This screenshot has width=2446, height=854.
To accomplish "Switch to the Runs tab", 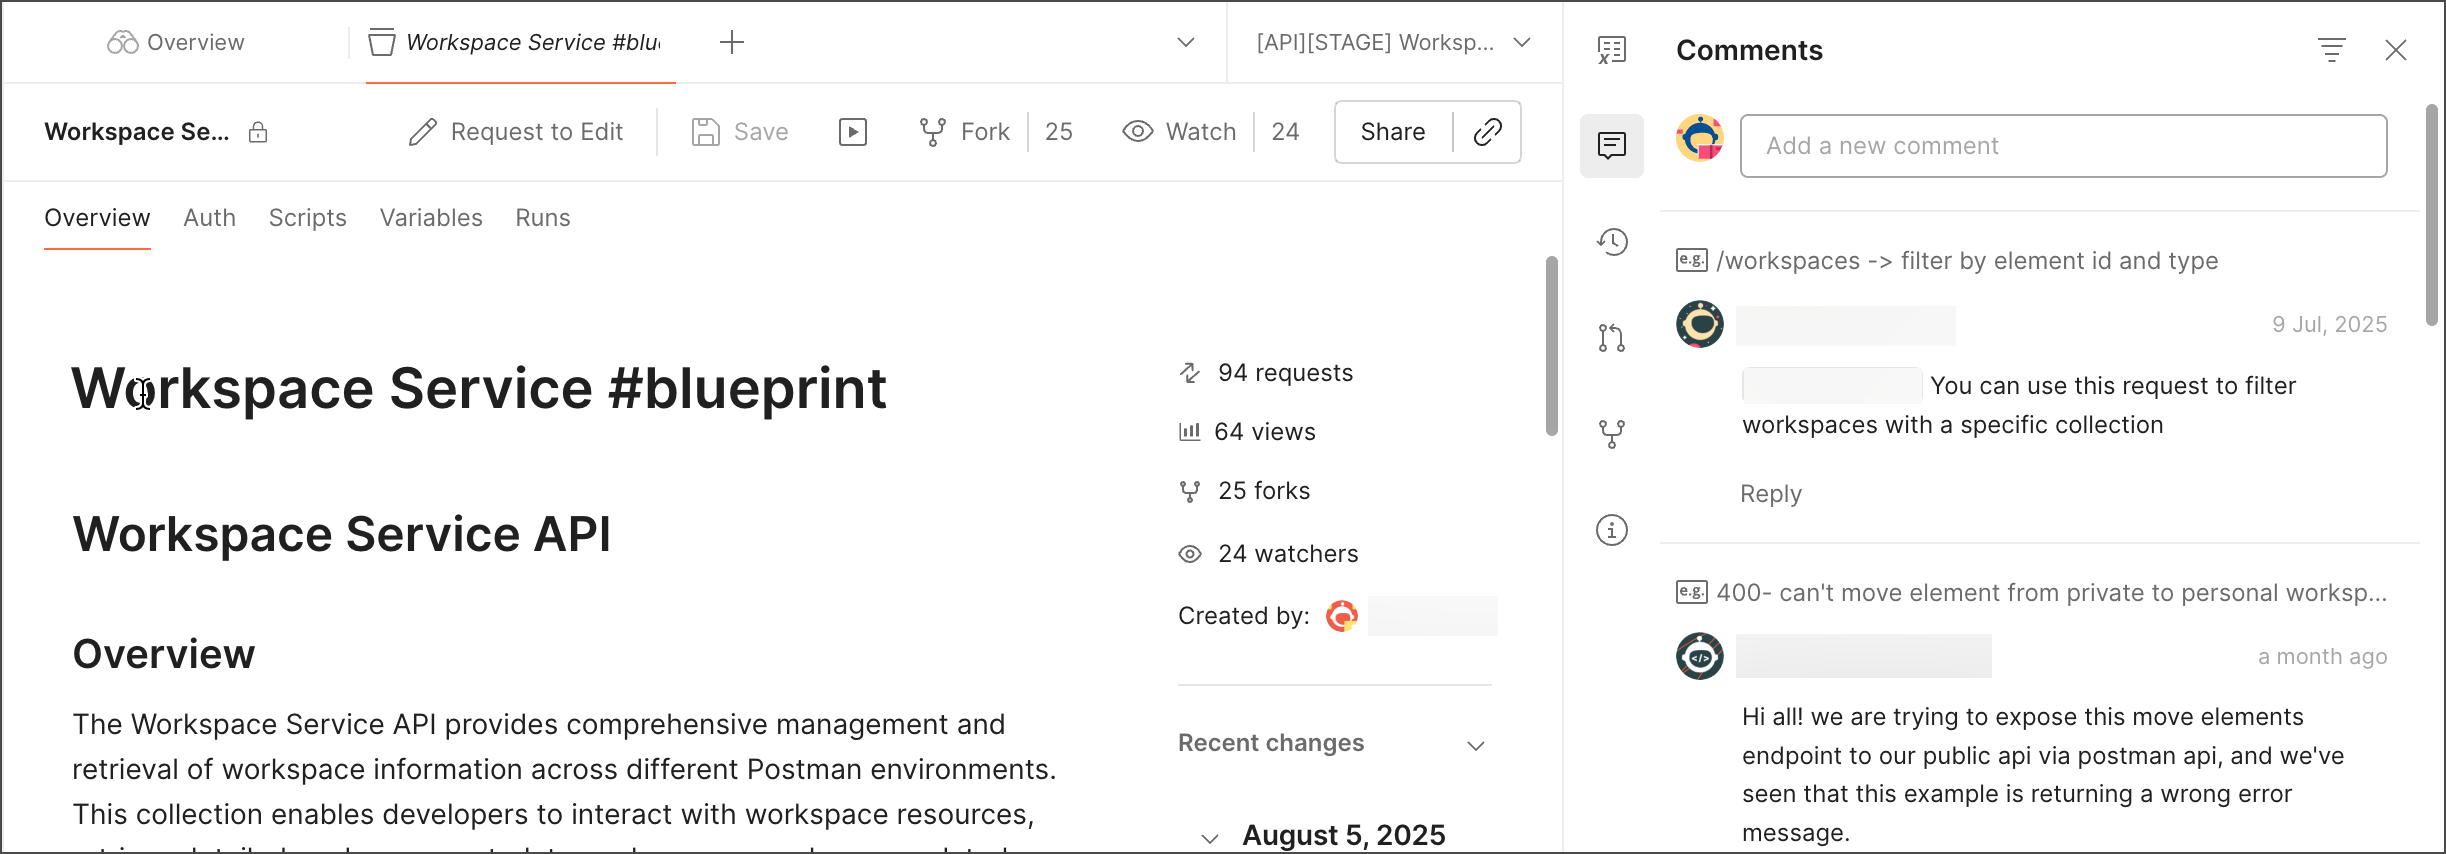I will click(x=543, y=218).
